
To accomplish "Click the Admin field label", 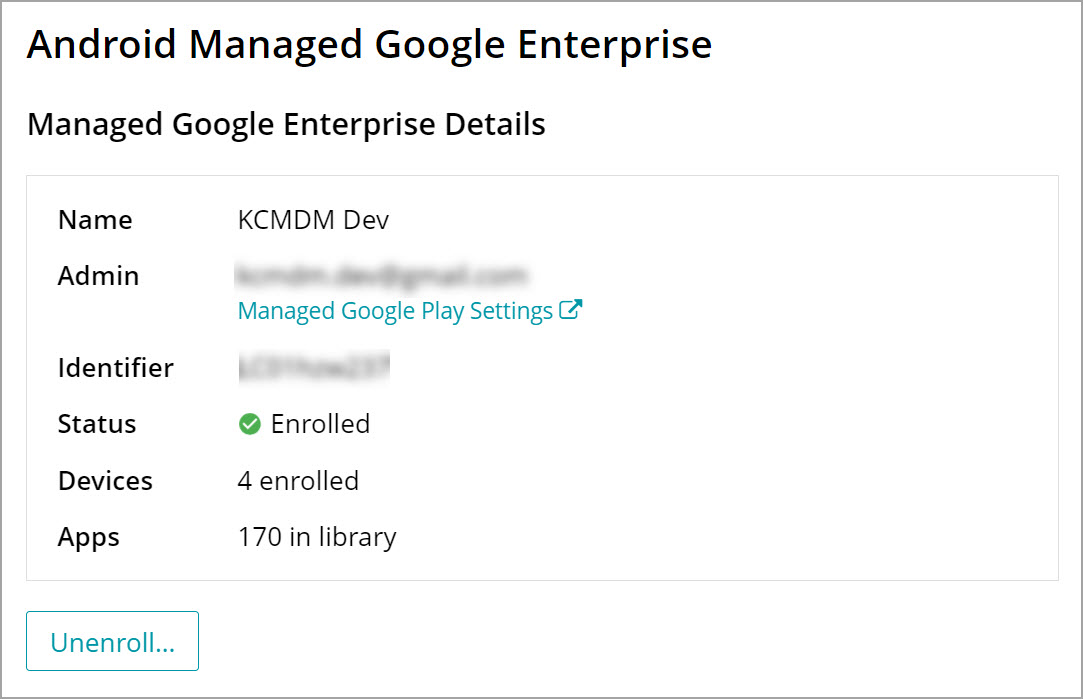I will pyautogui.click(x=98, y=276).
